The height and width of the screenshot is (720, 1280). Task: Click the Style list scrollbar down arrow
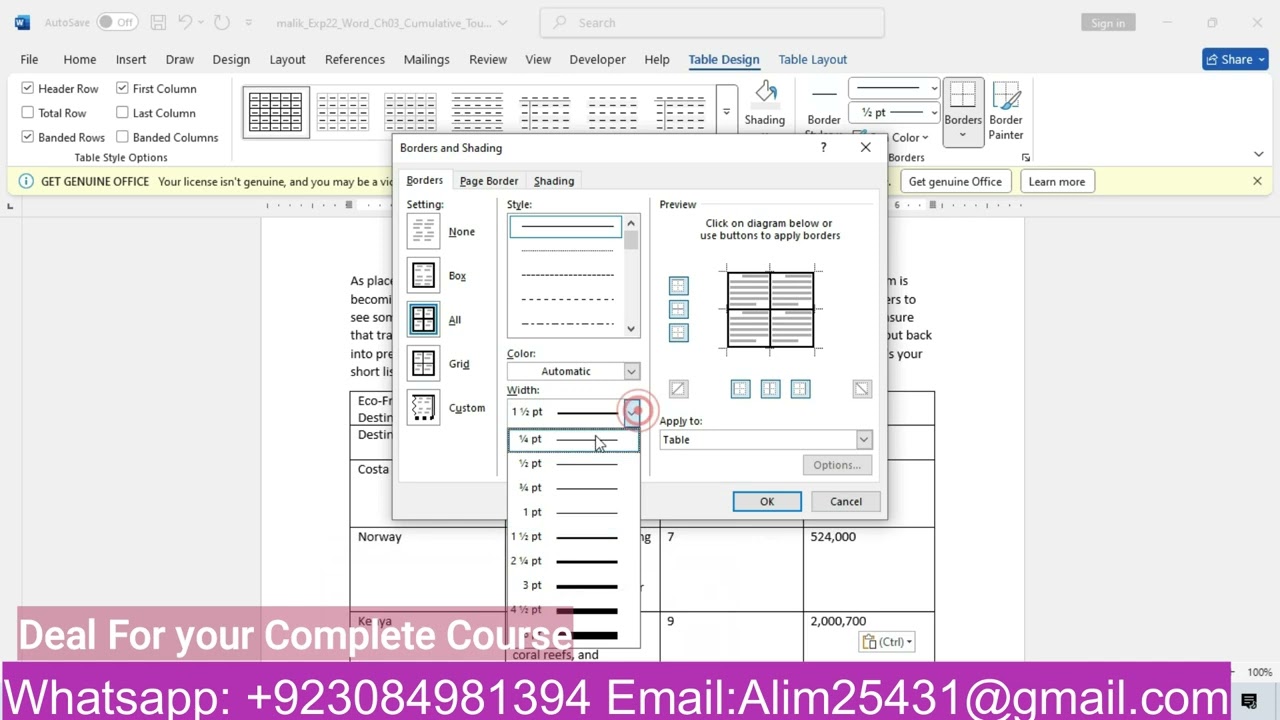pos(631,328)
